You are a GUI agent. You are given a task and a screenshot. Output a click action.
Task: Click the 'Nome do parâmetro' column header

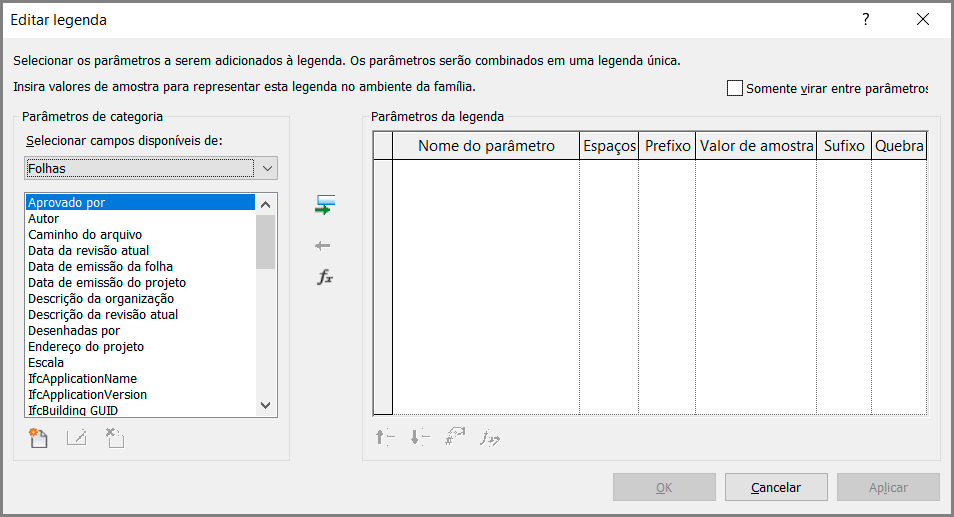click(x=486, y=147)
